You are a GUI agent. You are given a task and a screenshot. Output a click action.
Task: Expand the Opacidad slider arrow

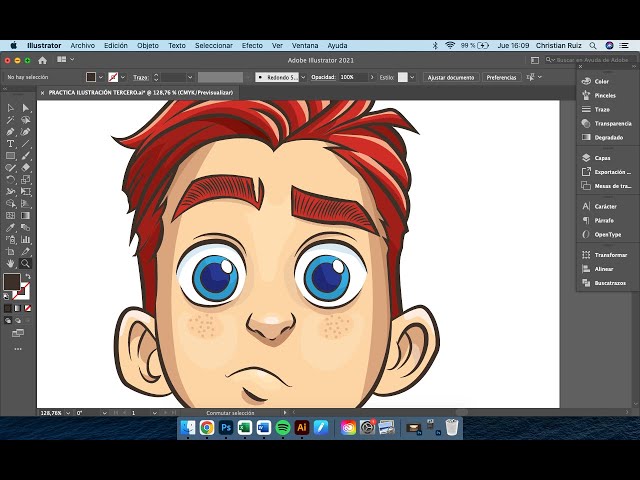point(372,77)
